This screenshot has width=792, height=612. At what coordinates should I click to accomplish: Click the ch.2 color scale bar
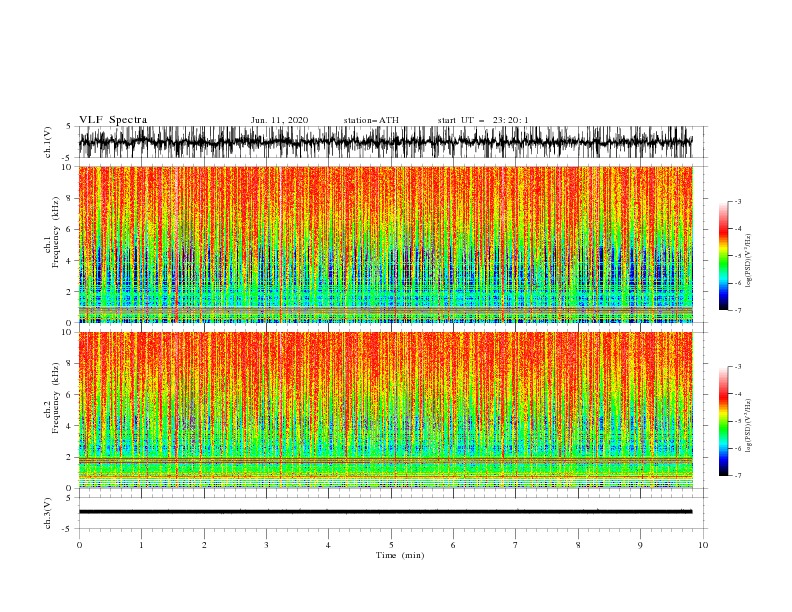(x=723, y=421)
